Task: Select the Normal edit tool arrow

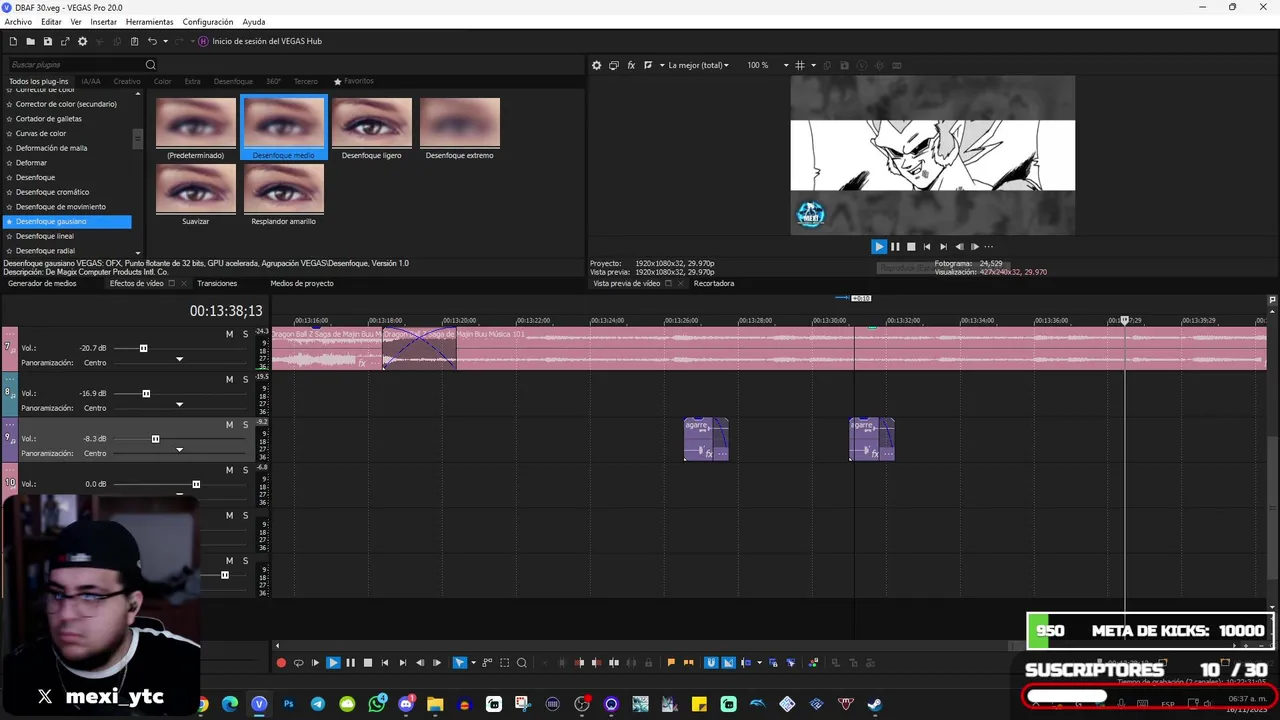Action: [459, 663]
